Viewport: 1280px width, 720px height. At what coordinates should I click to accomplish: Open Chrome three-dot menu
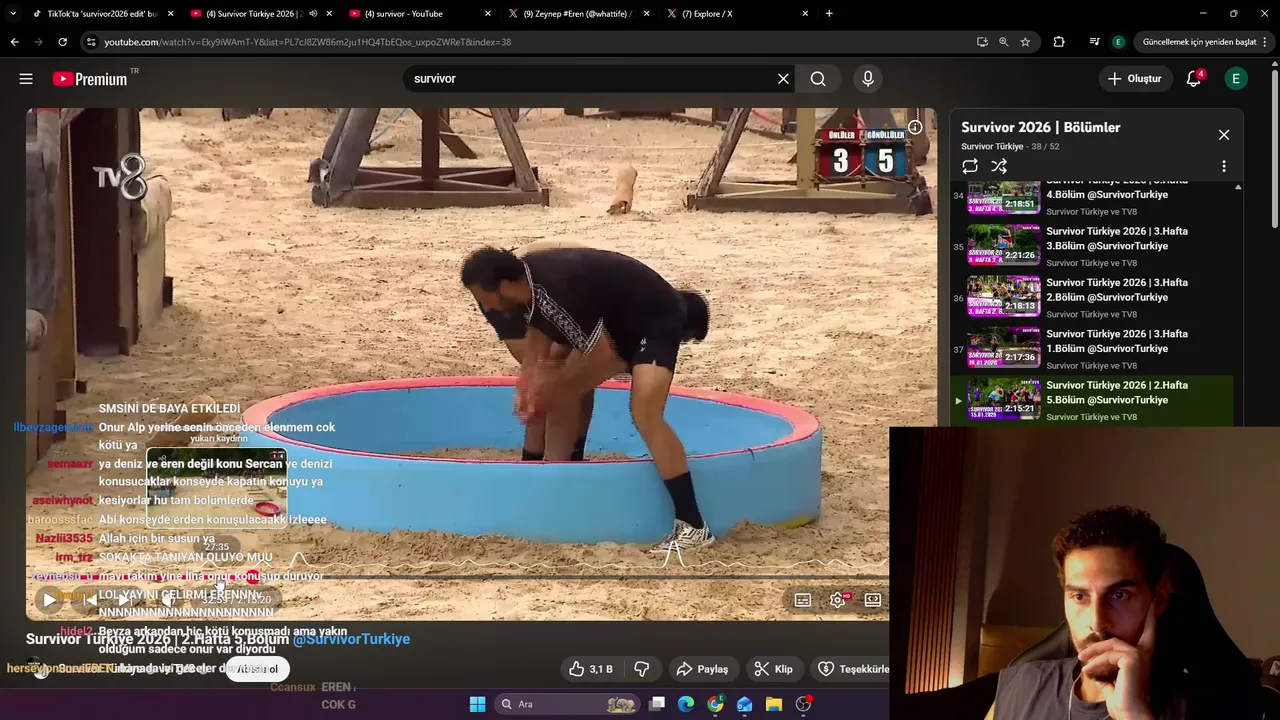coord(1266,42)
